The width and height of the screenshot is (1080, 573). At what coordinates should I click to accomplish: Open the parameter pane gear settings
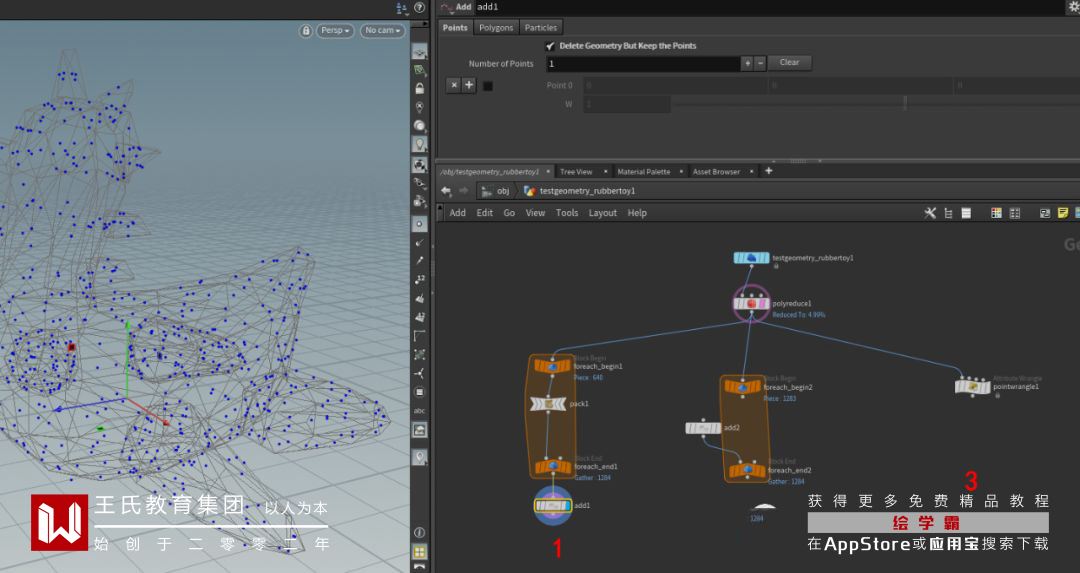pyautogui.click(x=1072, y=7)
